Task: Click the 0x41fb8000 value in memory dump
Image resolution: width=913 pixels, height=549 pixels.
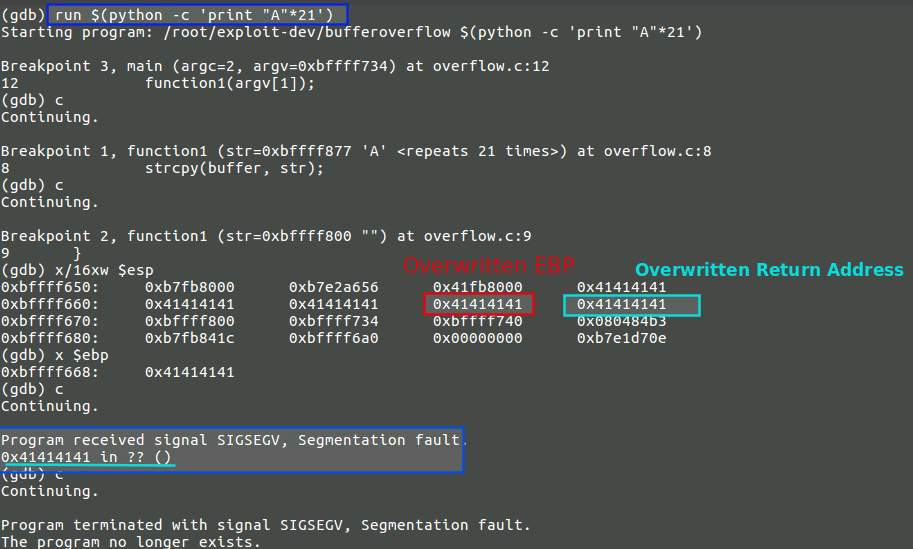Action: click(478, 287)
